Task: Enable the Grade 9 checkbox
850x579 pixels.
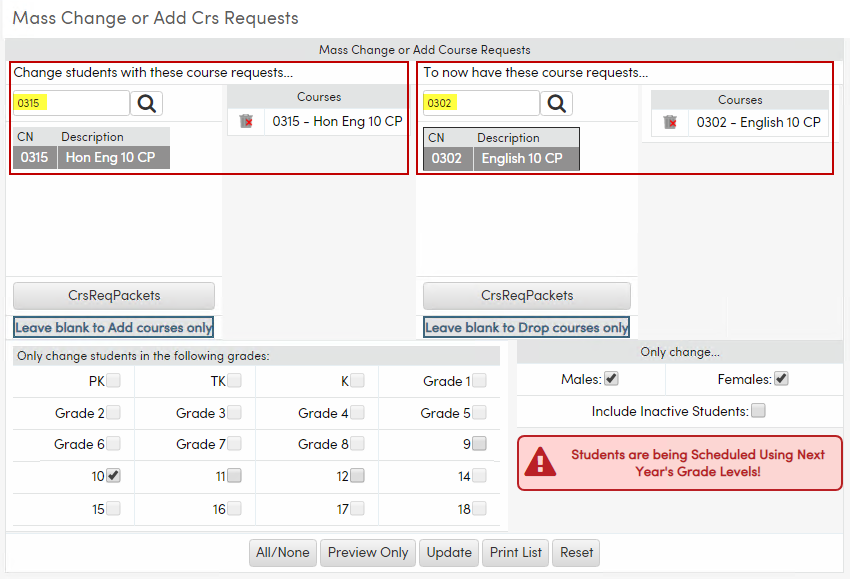Action: [478, 444]
